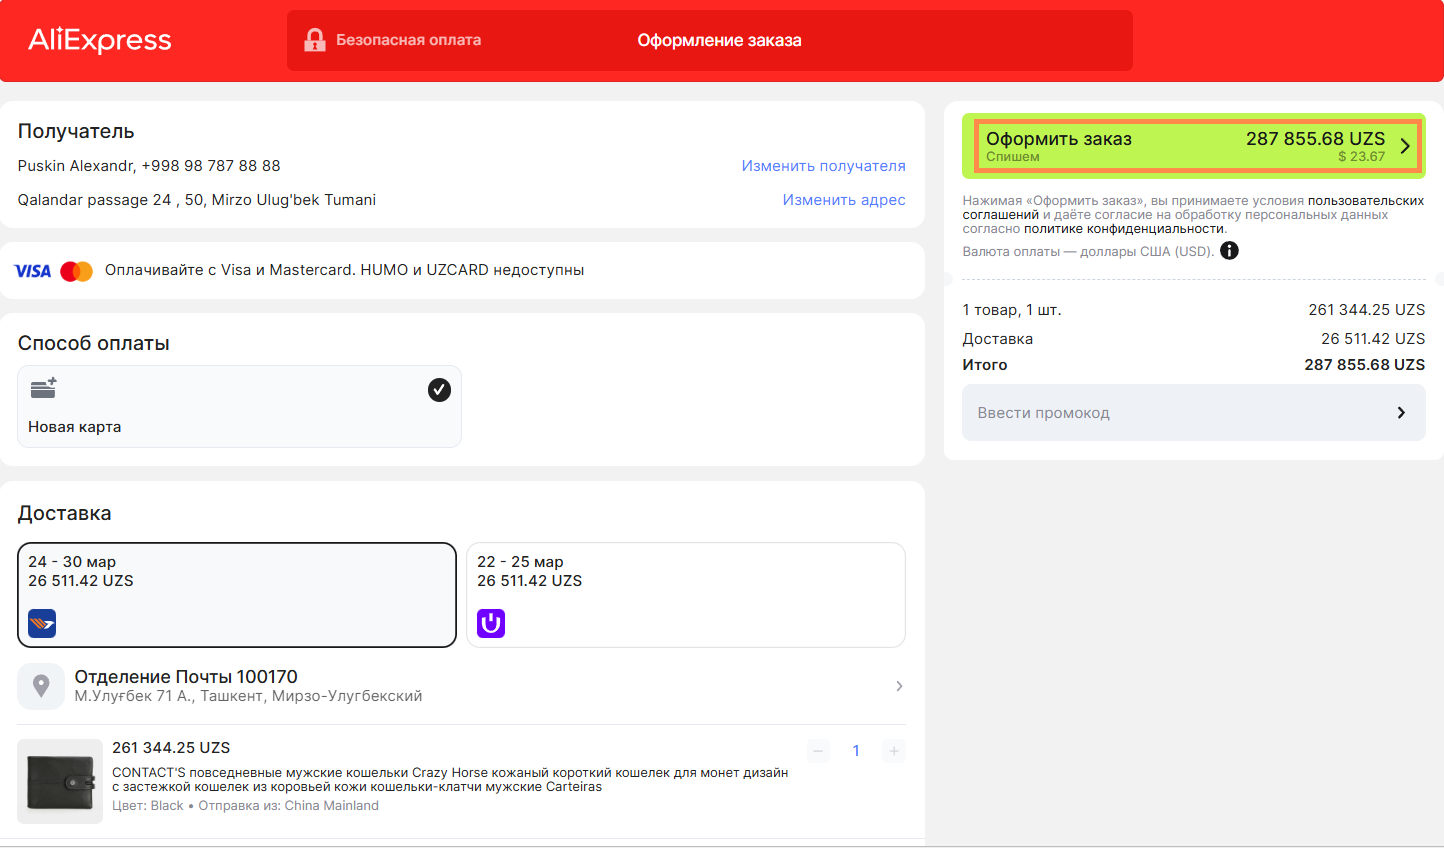Screen dimensions: 1444x848
Task: Choose the 22 - 25 мар delivery option
Action: [x=685, y=594]
